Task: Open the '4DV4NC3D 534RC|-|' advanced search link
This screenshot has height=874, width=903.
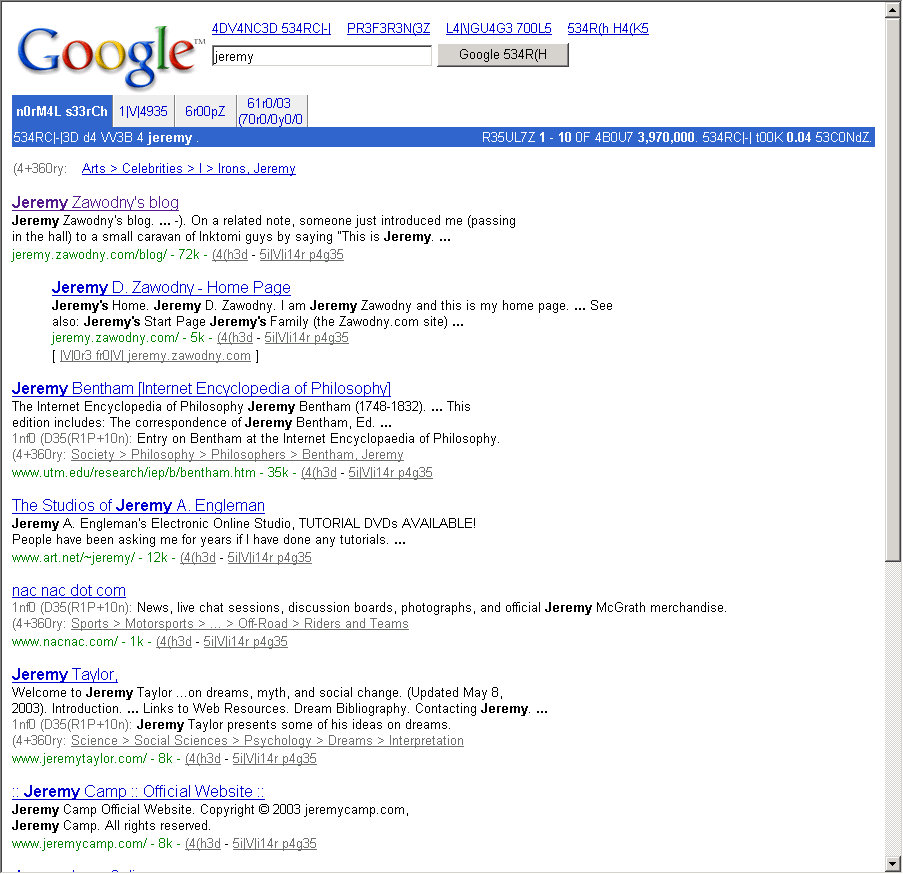Action: coord(271,29)
